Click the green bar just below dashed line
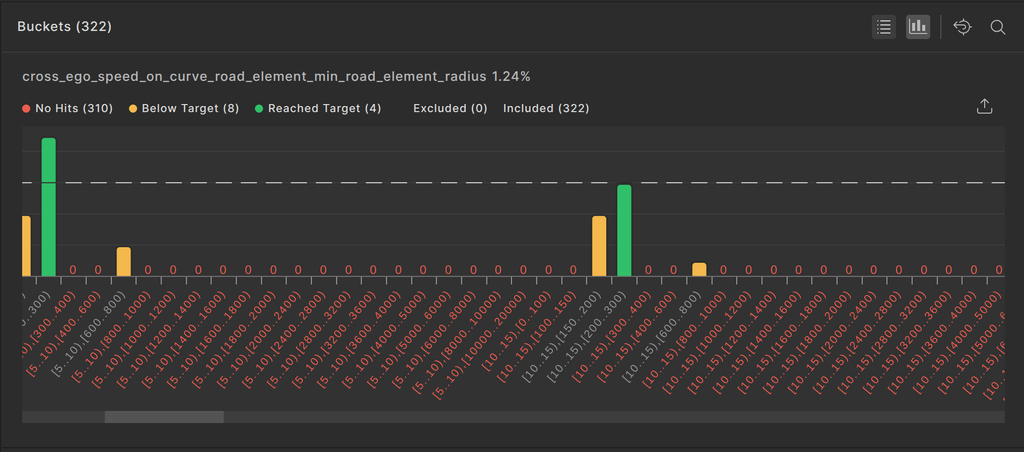 click(624, 230)
